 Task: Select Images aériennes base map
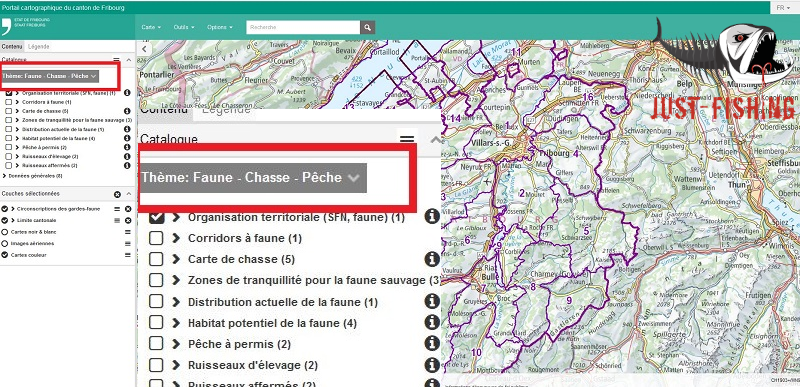coord(5,244)
